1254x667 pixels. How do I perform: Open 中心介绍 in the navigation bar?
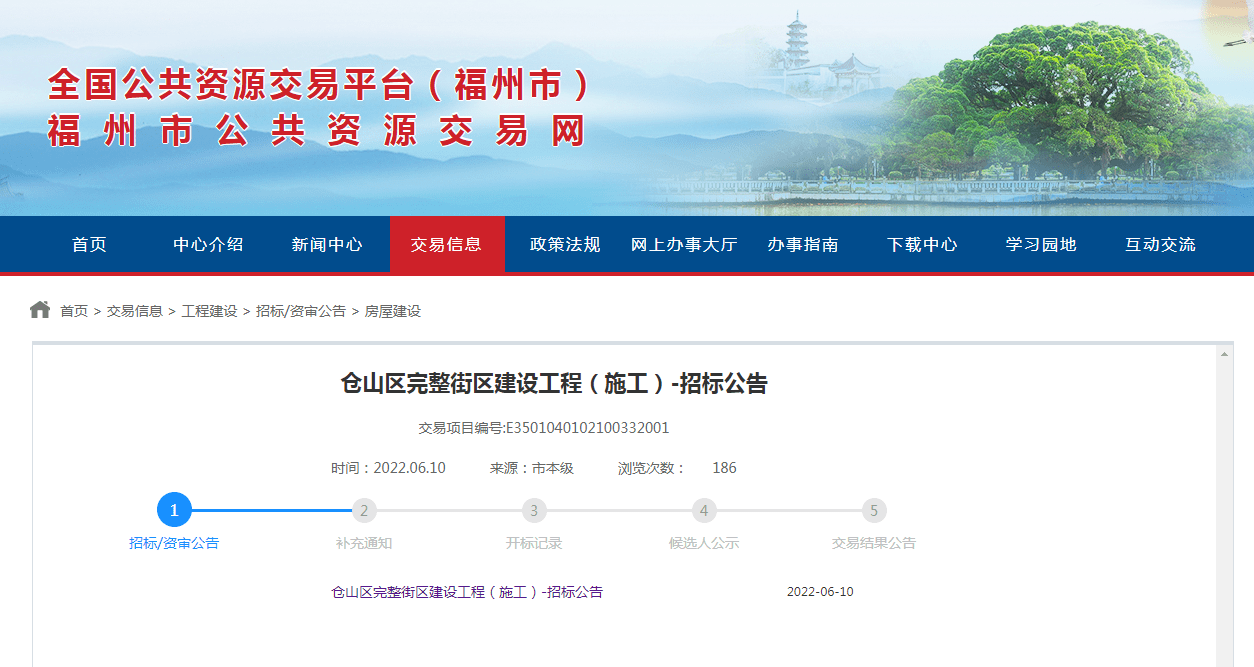[208, 244]
